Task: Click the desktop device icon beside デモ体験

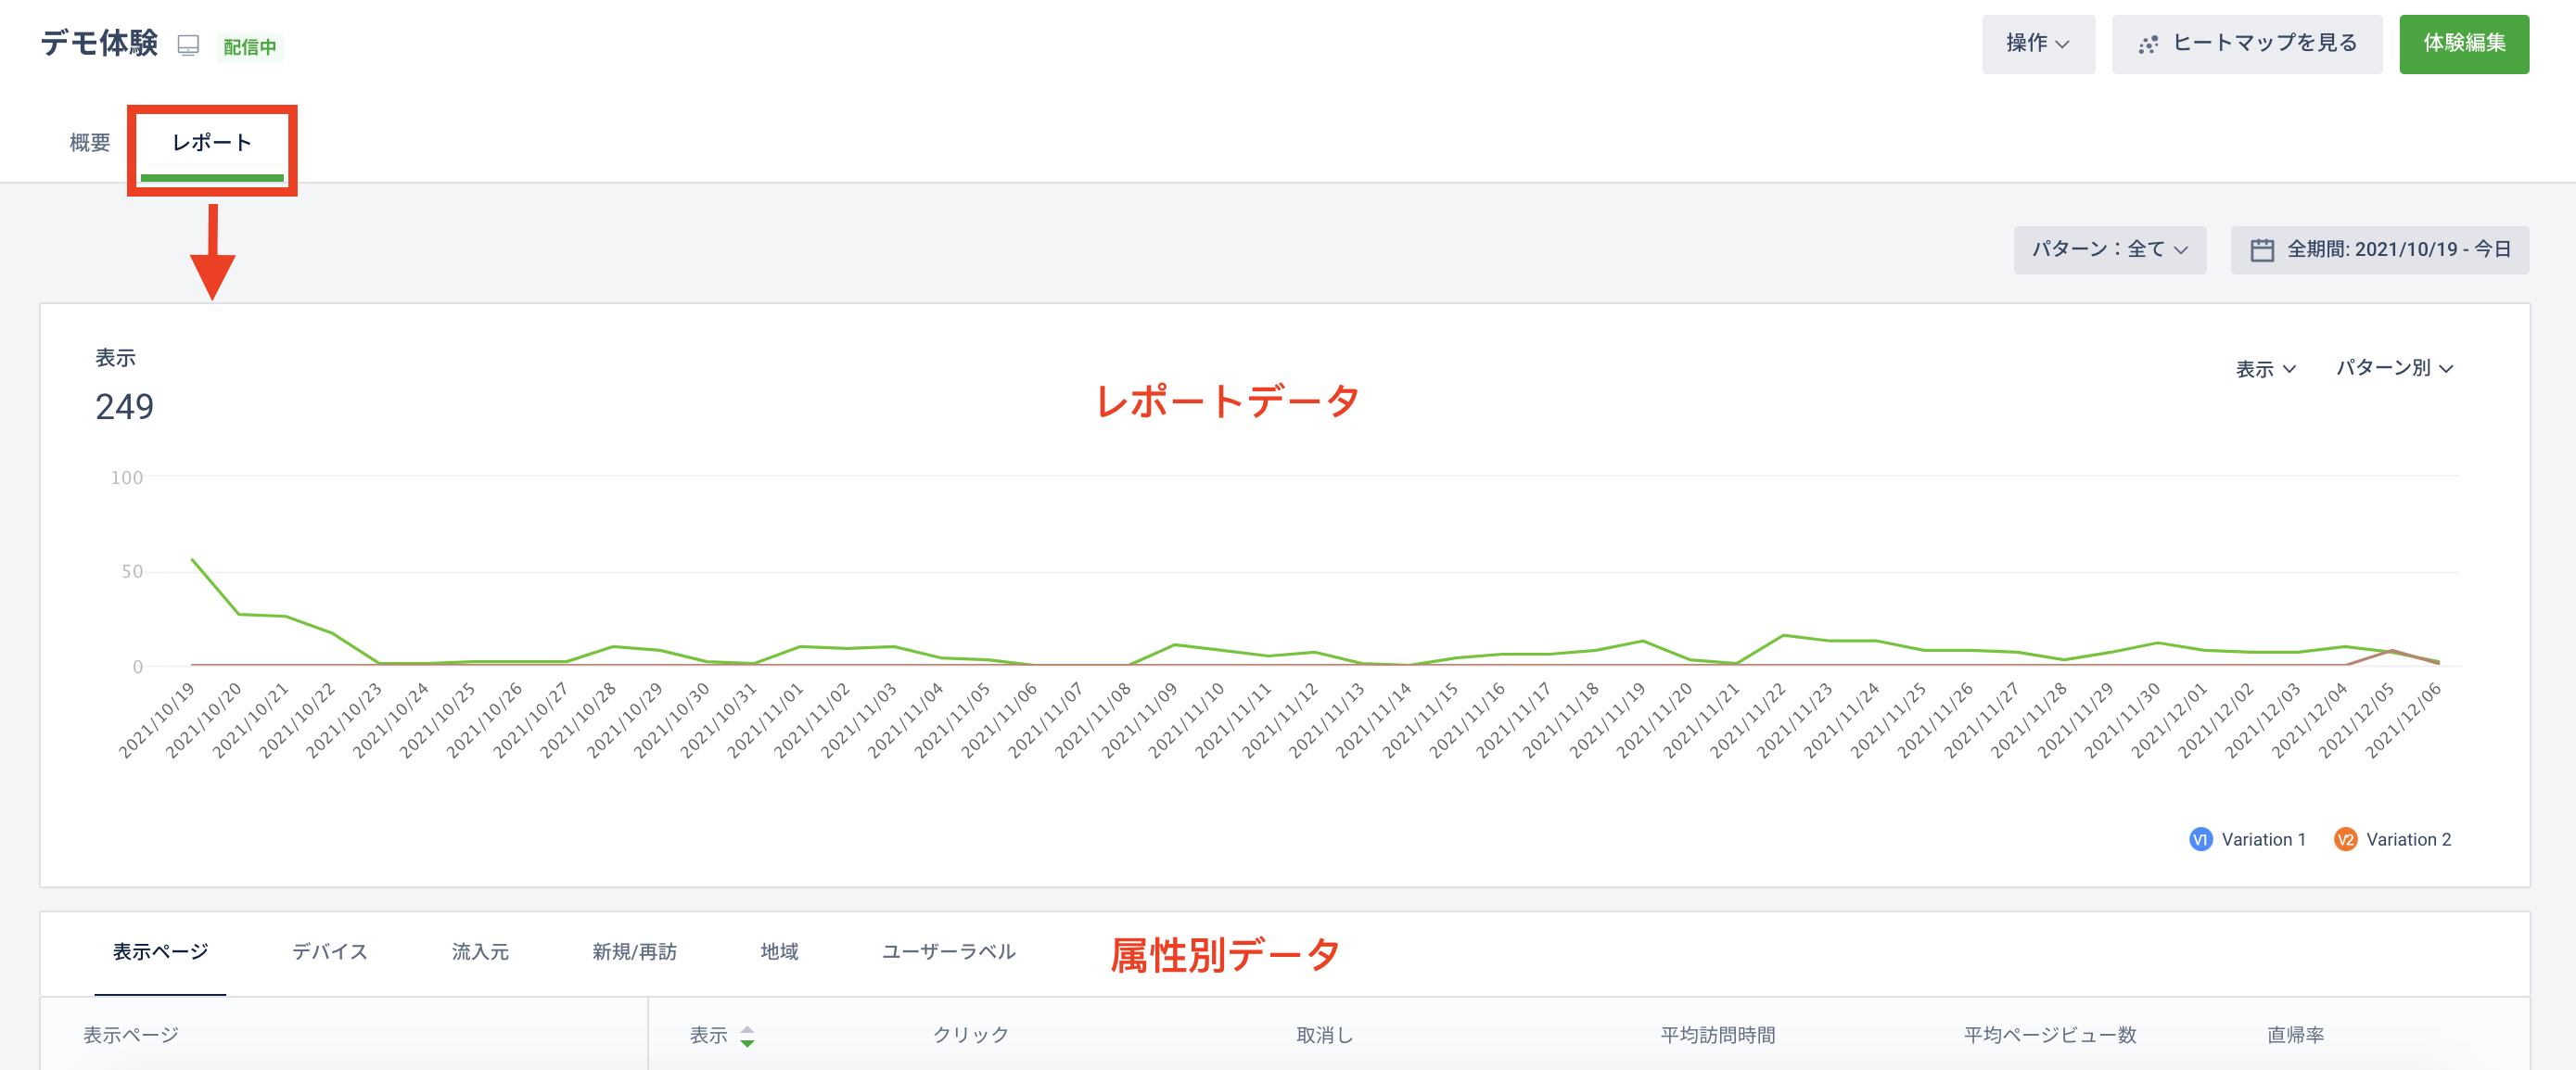Action: click(188, 46)
